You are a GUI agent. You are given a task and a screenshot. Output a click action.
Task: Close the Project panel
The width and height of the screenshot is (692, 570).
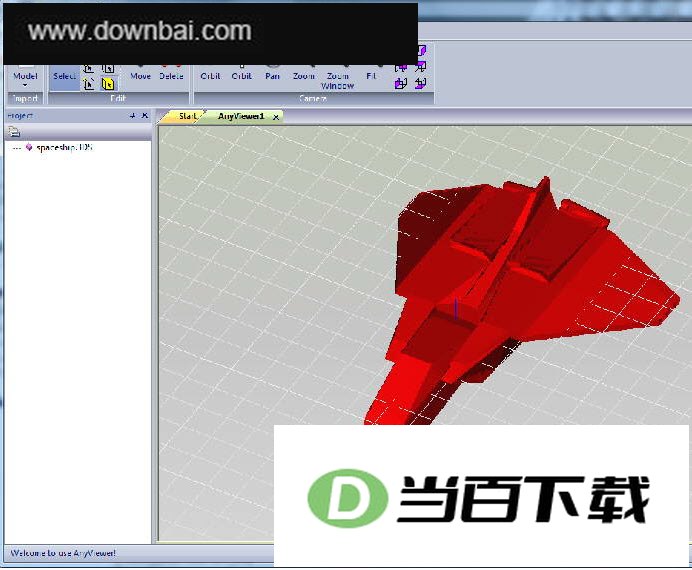145,116
